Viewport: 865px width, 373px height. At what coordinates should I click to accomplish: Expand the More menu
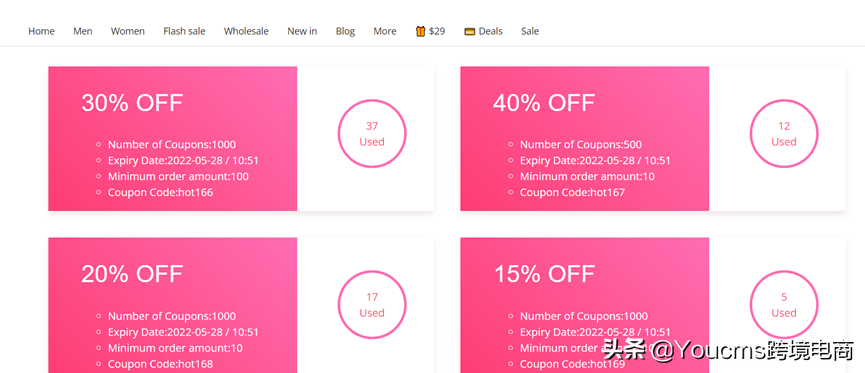385,31
